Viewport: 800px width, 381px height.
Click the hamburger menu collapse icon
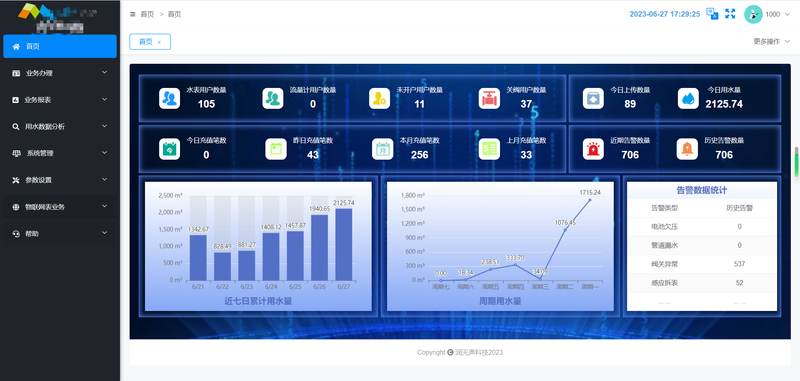click(x=133, y=14)
